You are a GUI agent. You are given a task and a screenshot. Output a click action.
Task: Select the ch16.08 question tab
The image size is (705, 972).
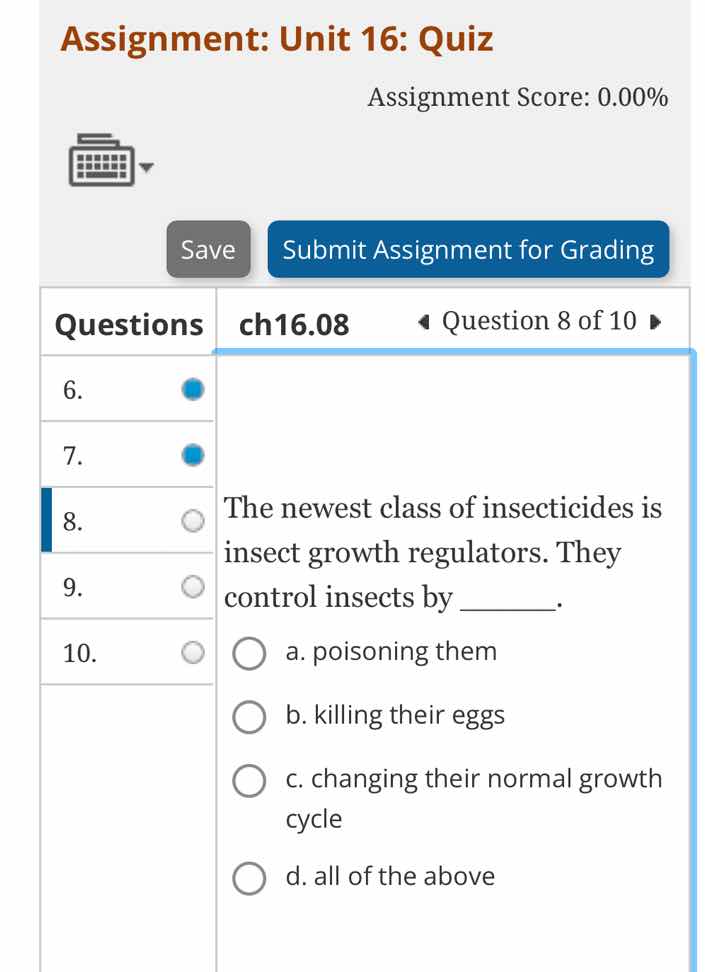(290, 323)
